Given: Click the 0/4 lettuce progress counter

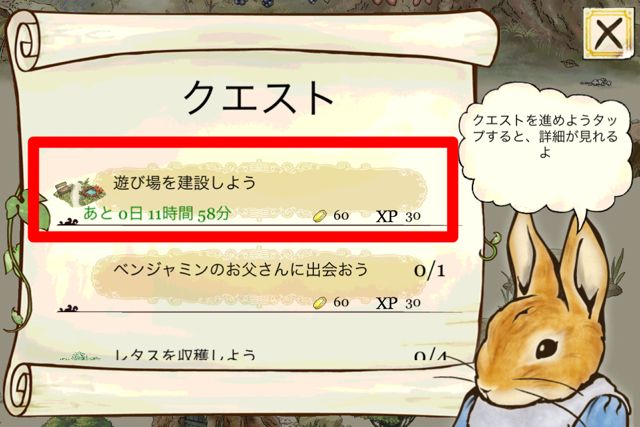Looking at the screenshot, I should click(x=431, y=355).
